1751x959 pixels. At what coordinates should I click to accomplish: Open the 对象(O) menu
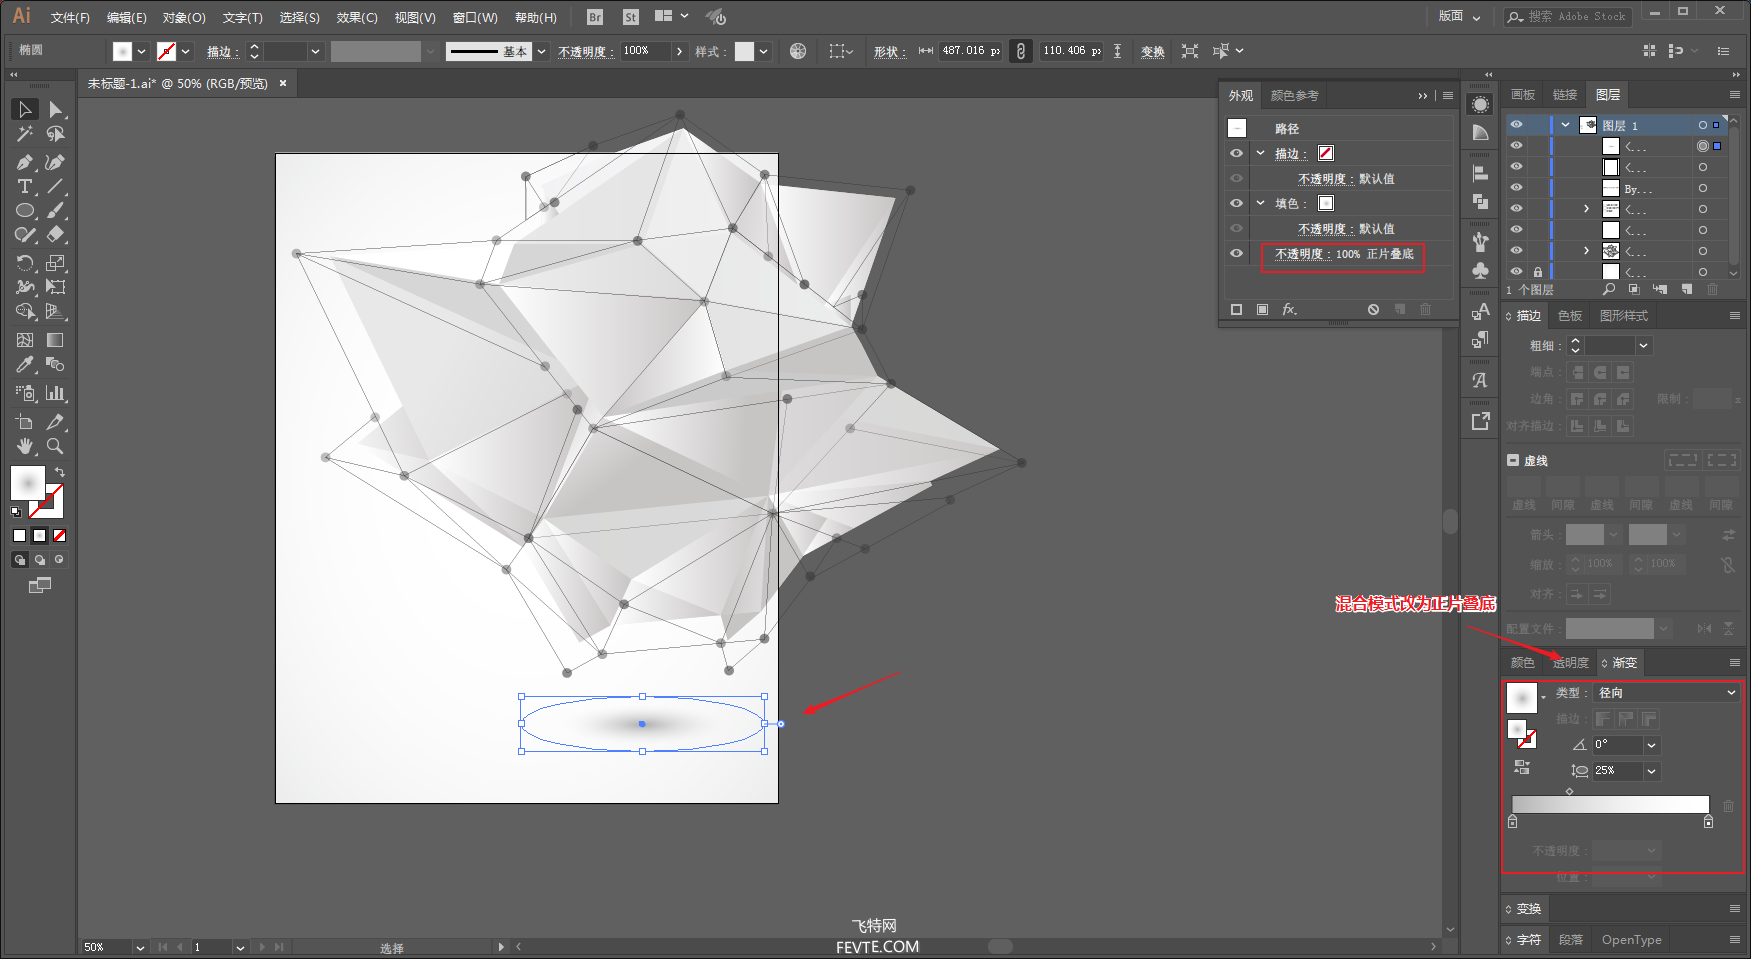(184, 18)
